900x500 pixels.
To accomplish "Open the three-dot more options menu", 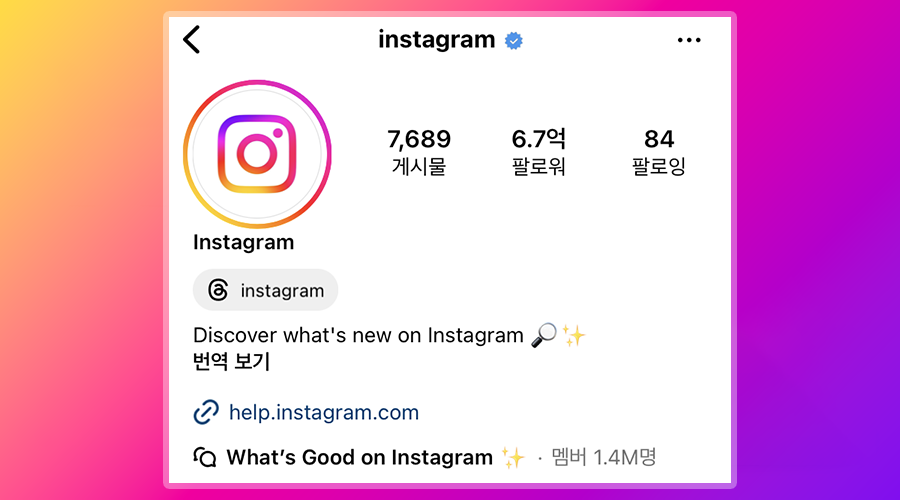I will point(689,40).
